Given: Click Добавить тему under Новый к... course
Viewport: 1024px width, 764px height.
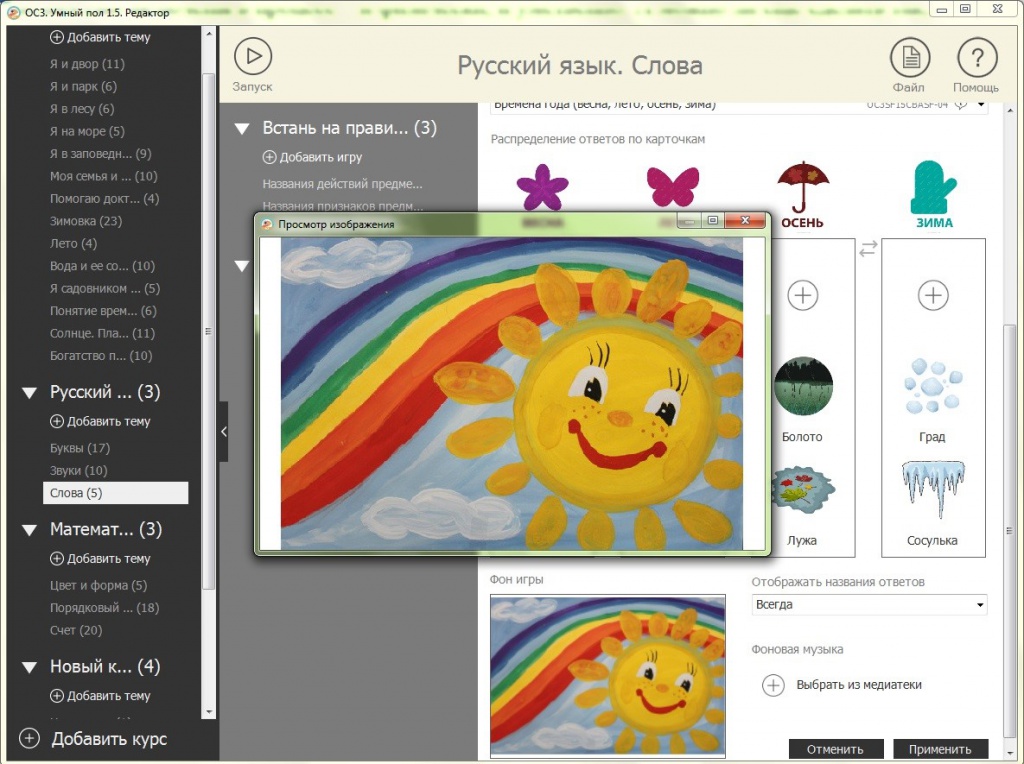Looking at the screenshot, I should (101, 695).
